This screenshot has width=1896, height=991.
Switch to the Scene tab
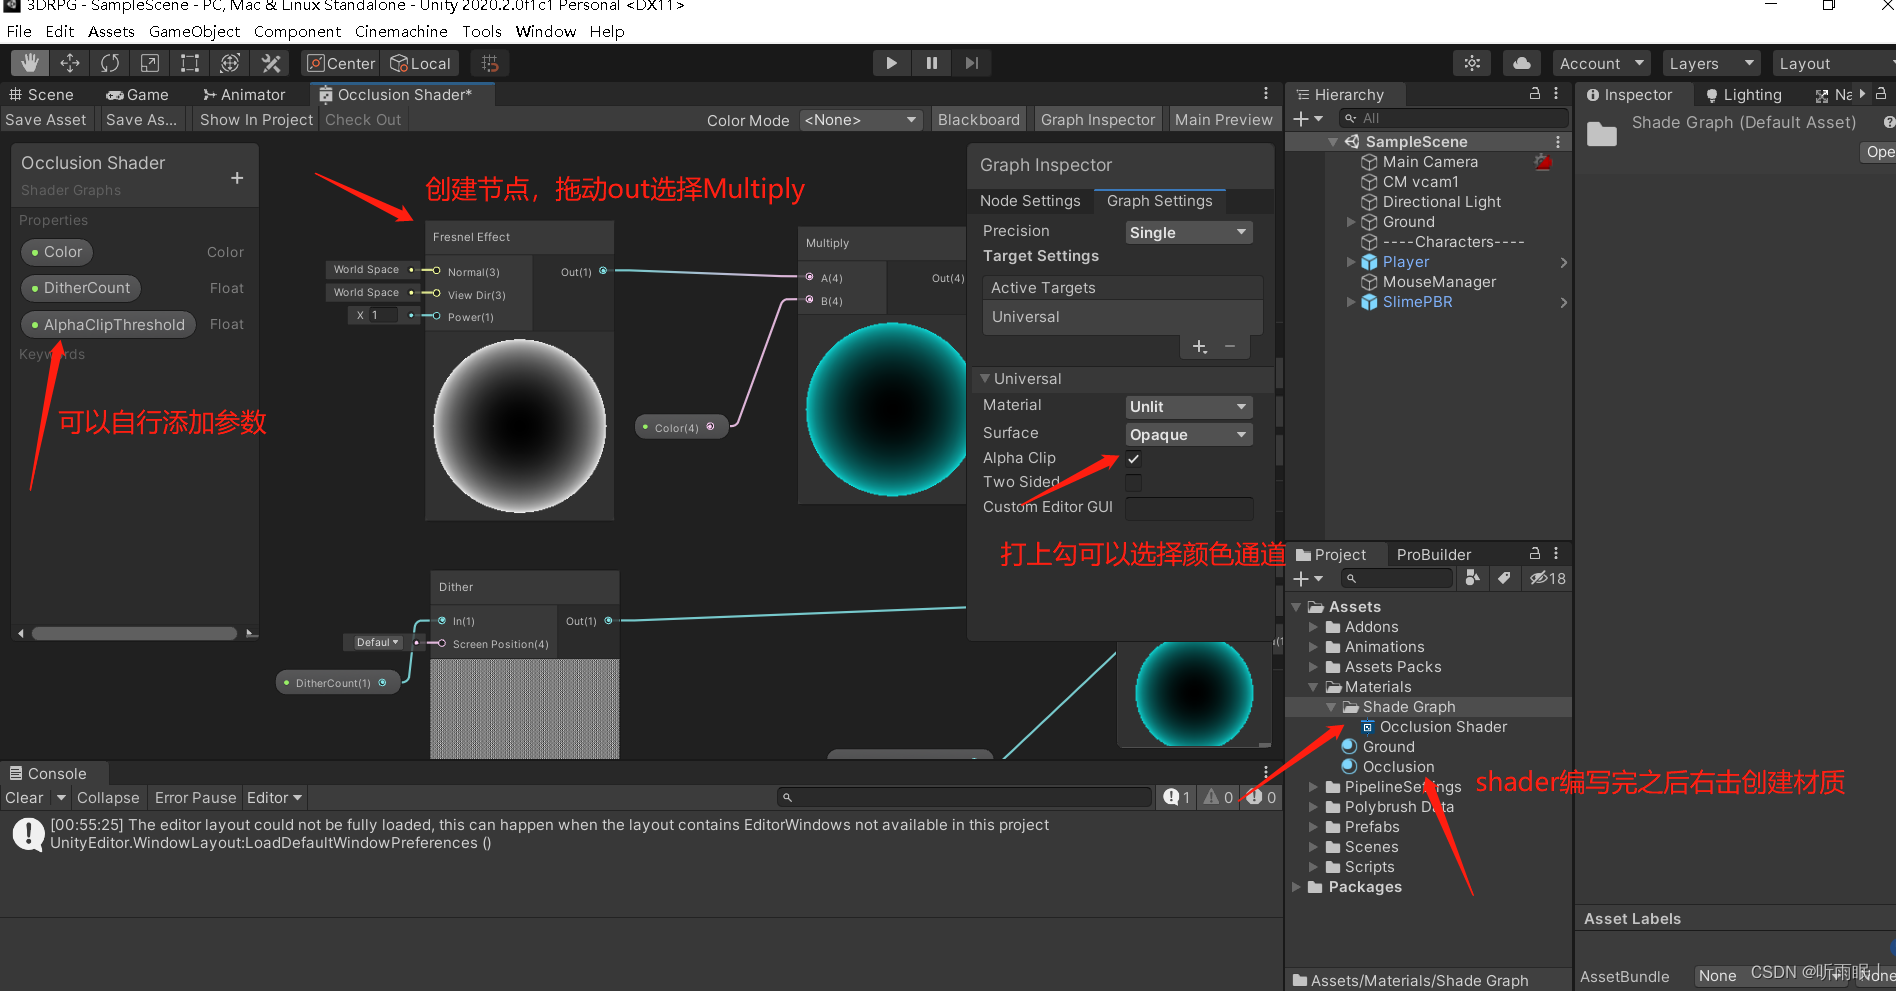coord(42,94)
